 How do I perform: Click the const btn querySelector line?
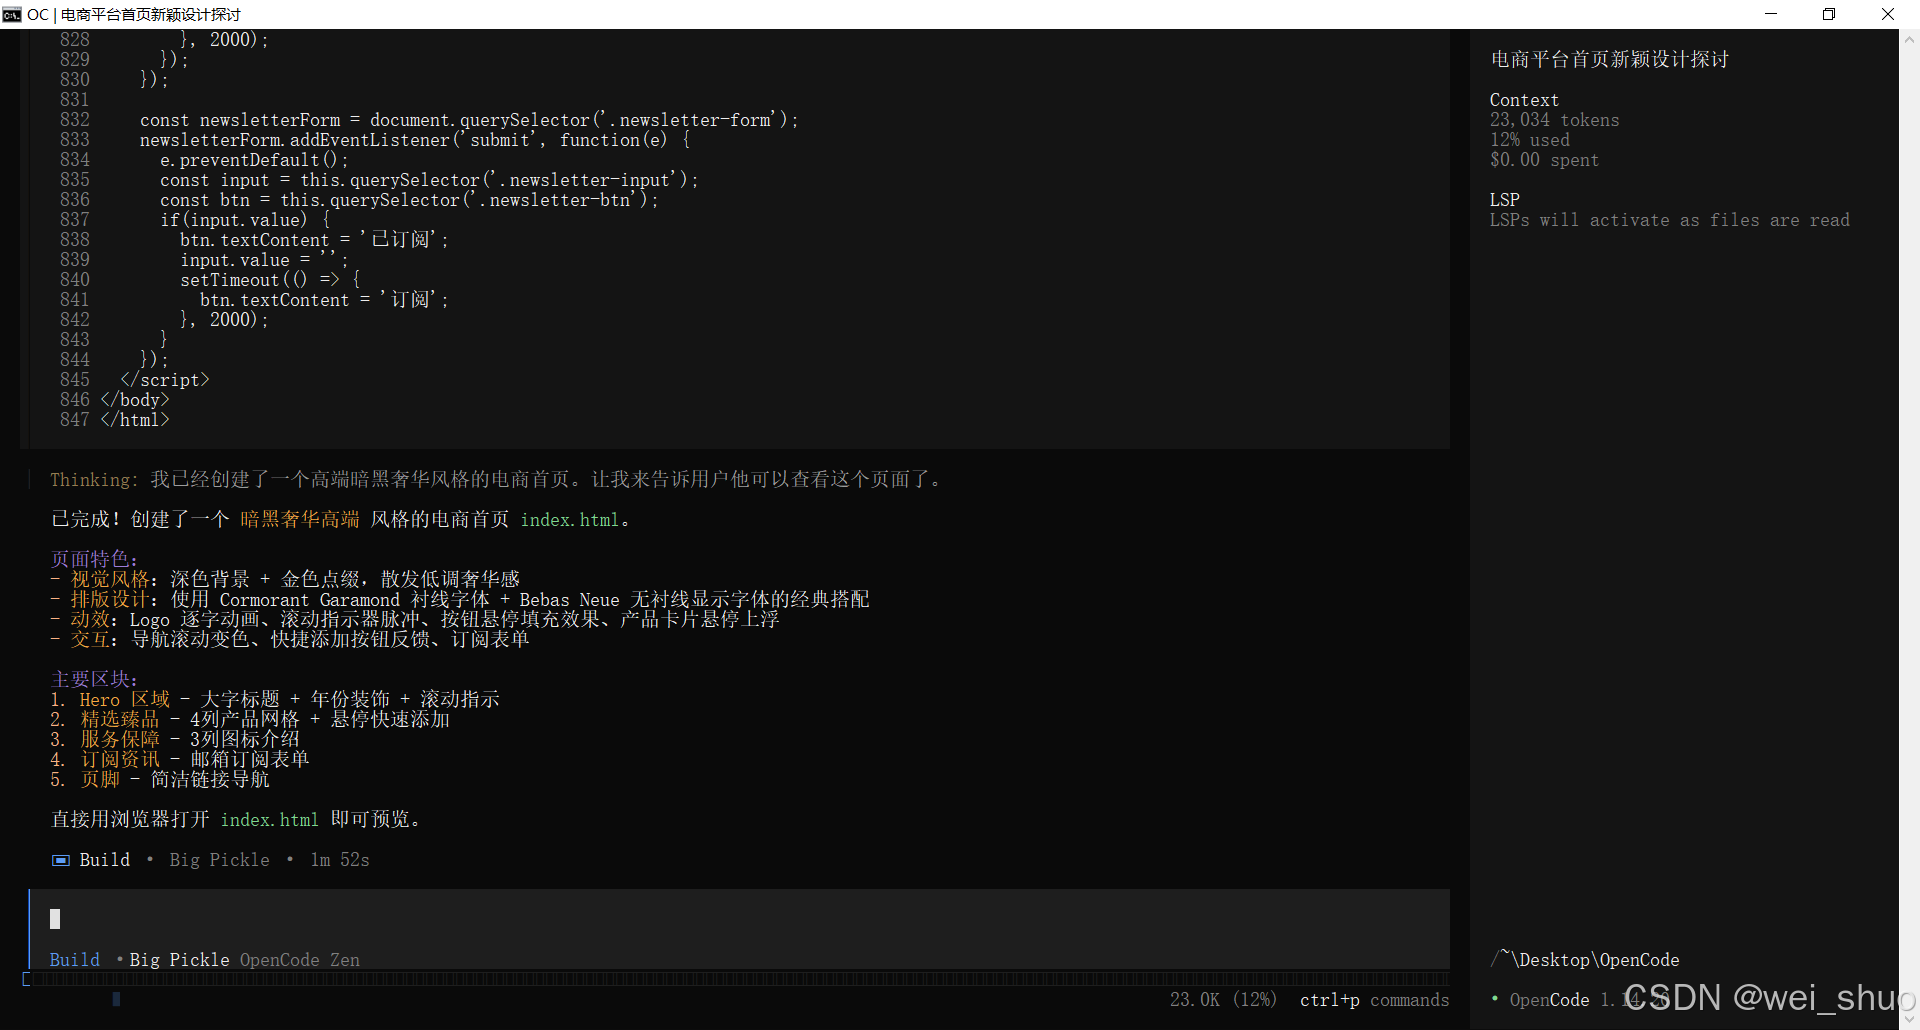click(x=409, y=200)
